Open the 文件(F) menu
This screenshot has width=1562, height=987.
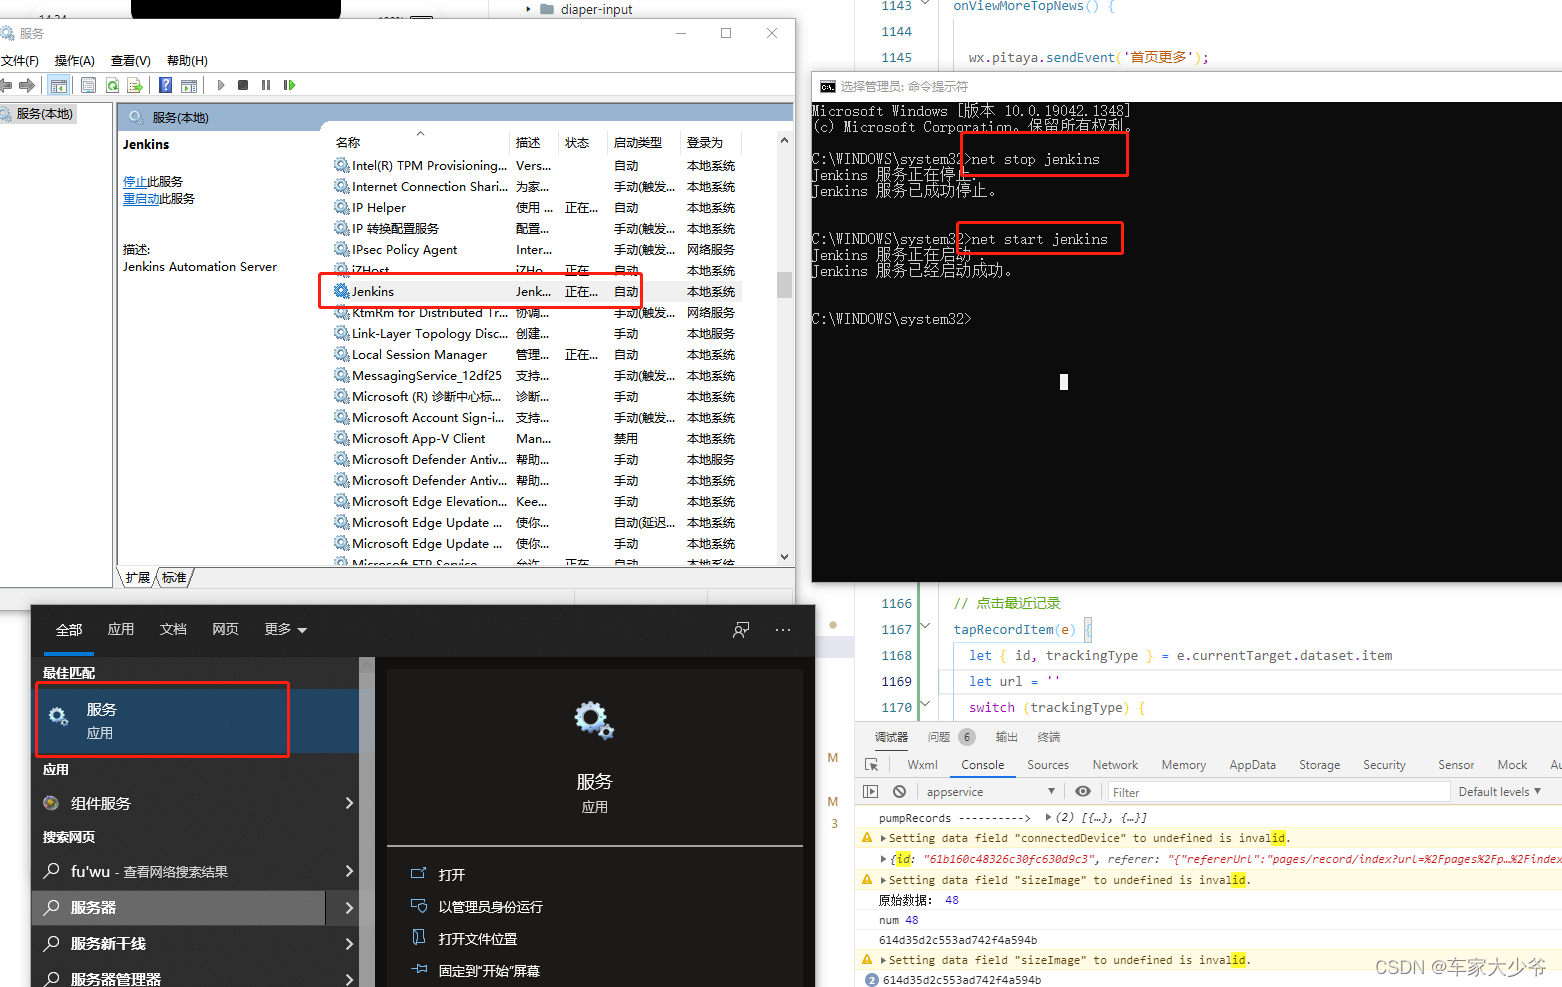coord(20,61)
